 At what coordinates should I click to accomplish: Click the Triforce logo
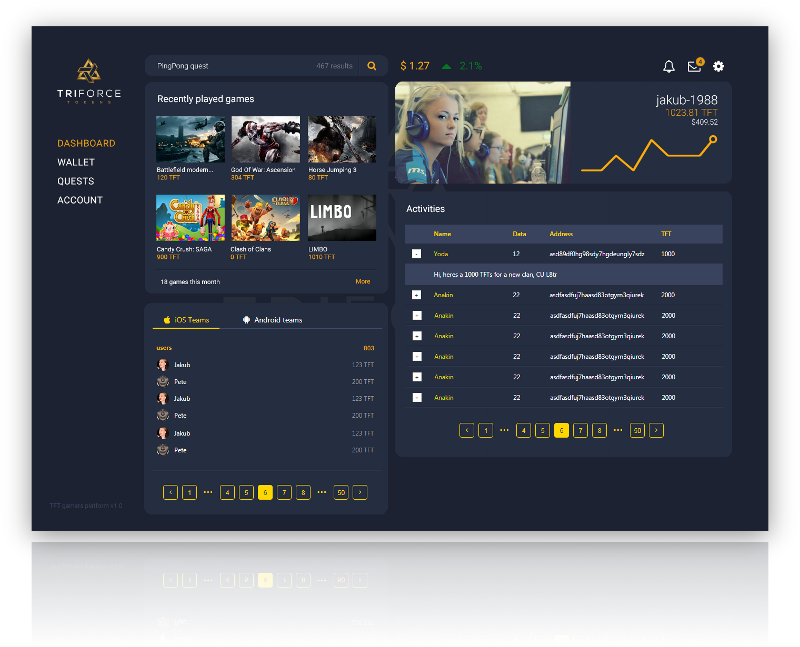pyautogui.click(x=89, y=72)
